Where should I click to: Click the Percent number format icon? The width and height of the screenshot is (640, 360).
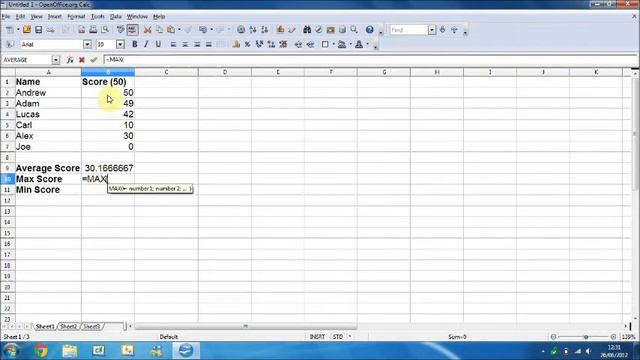coord(247,44)
